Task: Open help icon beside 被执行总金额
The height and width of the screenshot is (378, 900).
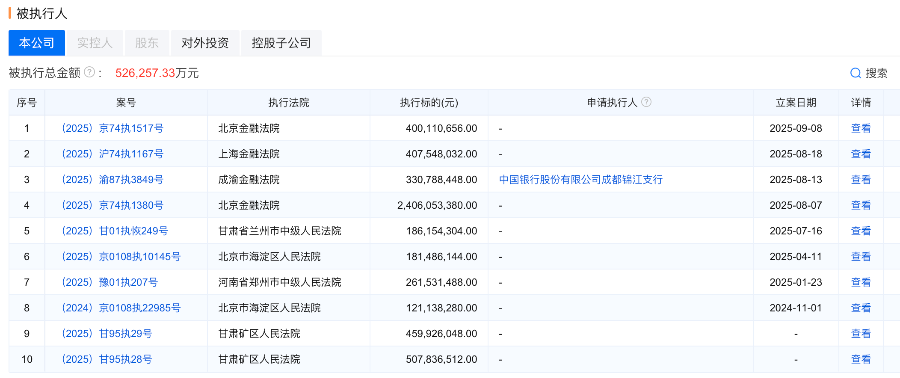Action: click(89, 73)
